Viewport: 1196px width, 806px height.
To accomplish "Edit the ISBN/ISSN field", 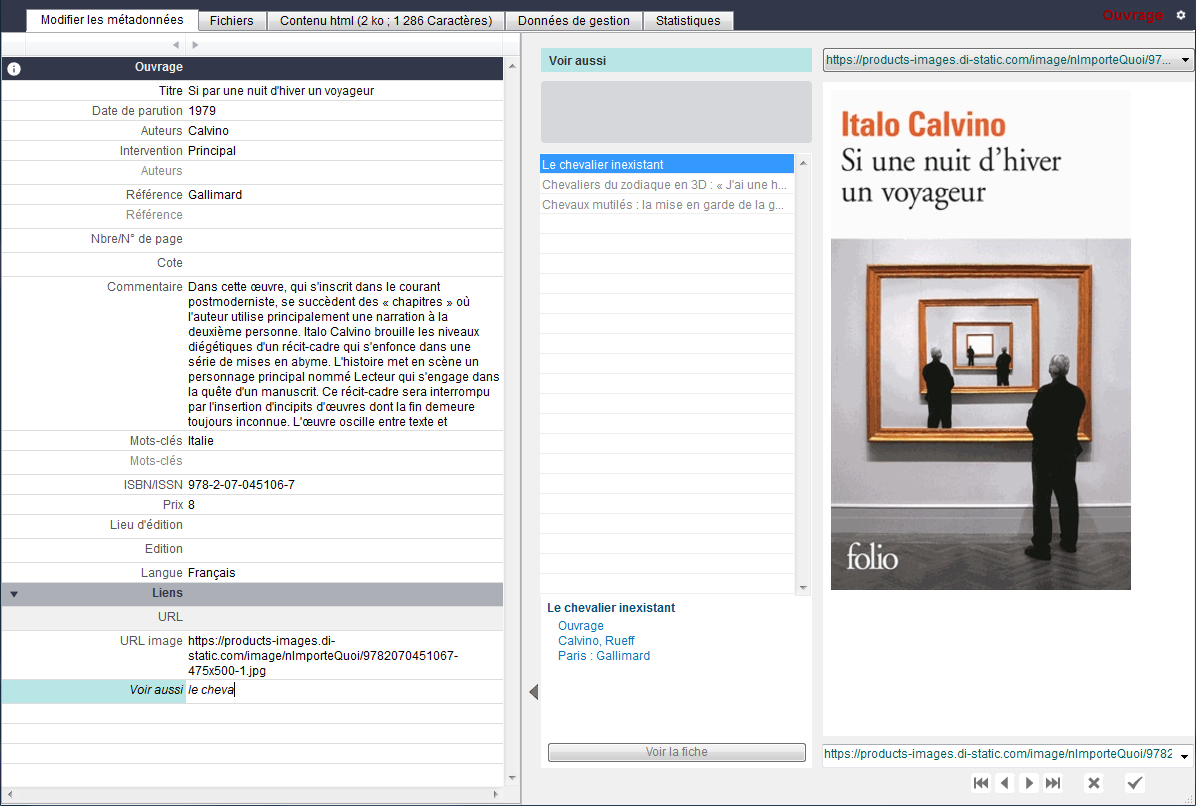I will (x=345, y=484).
